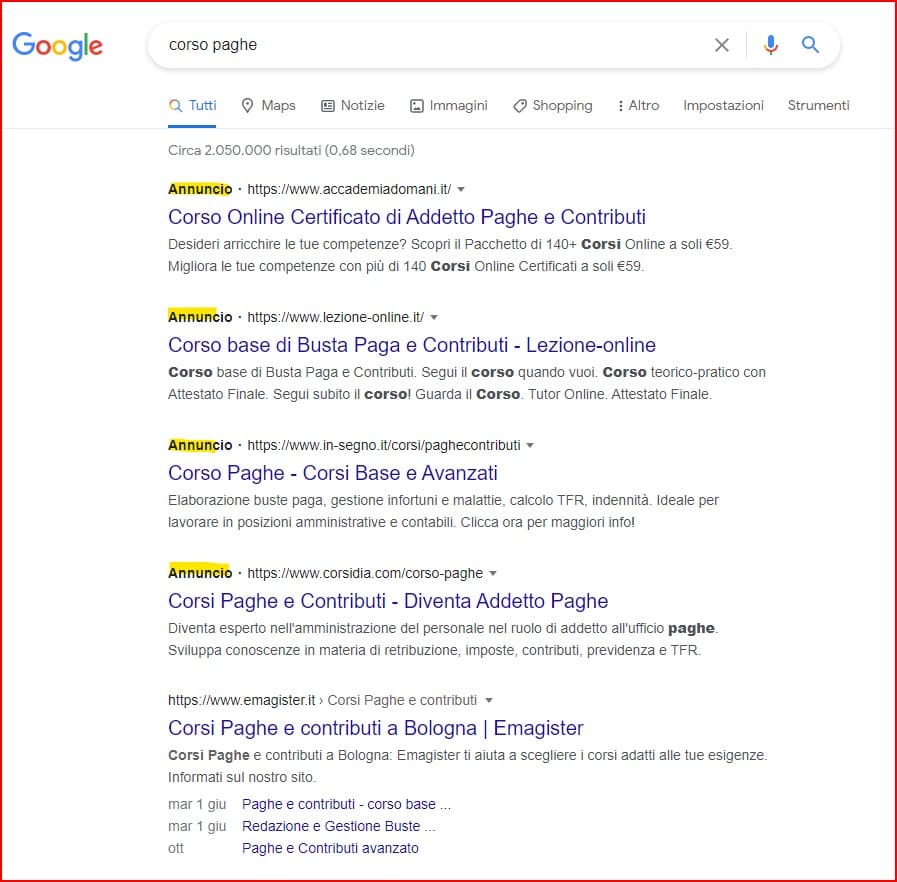Click the Annuncio label of the corsidia ad
Image resolution: width=897 pixels, height=882 pixels.
coord(200,573)
